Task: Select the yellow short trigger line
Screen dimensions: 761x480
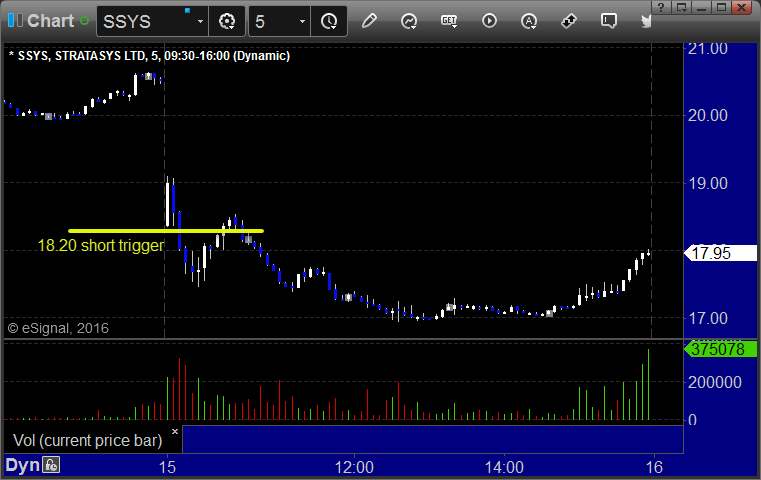Action: pos(166,231)
